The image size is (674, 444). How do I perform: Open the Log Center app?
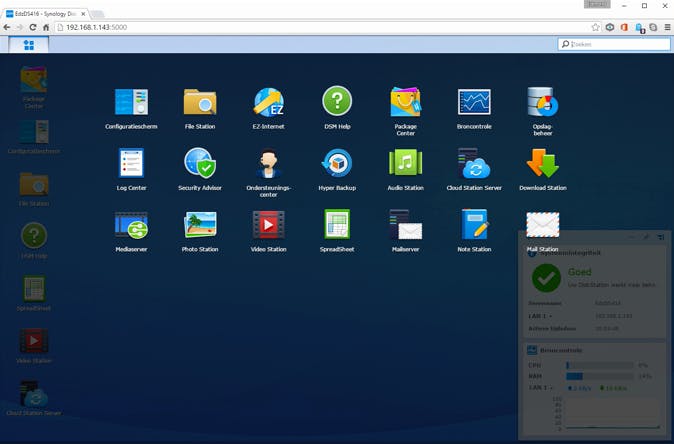[x=131, y=163]
